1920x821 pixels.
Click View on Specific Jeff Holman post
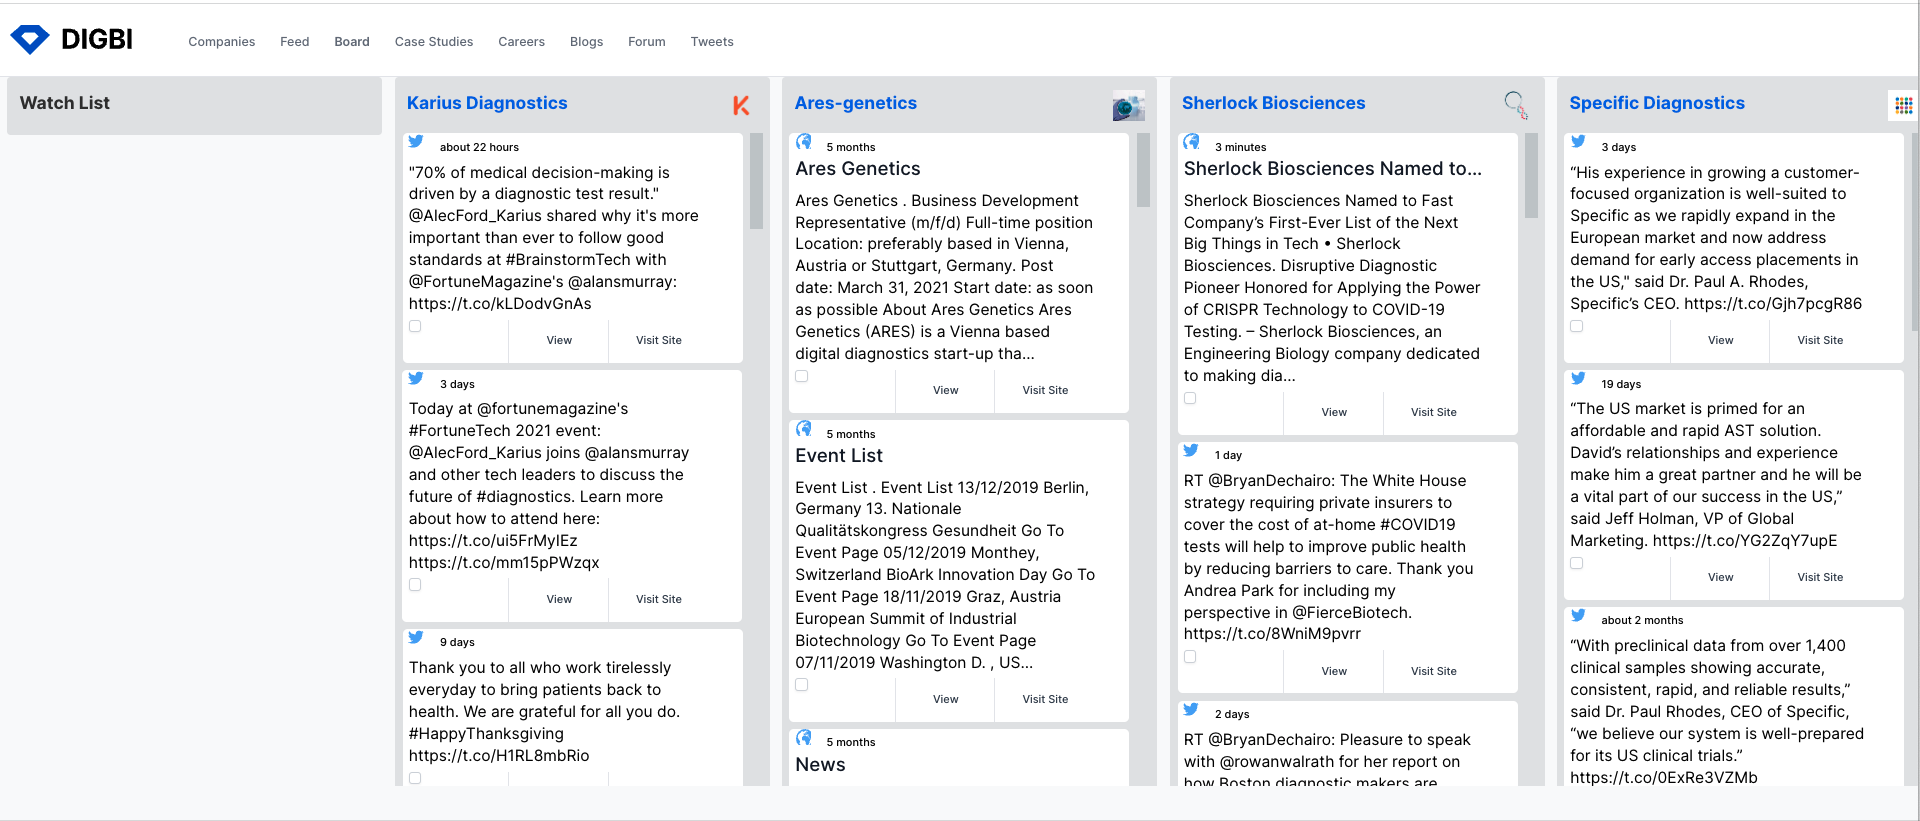coord(1721,578)
